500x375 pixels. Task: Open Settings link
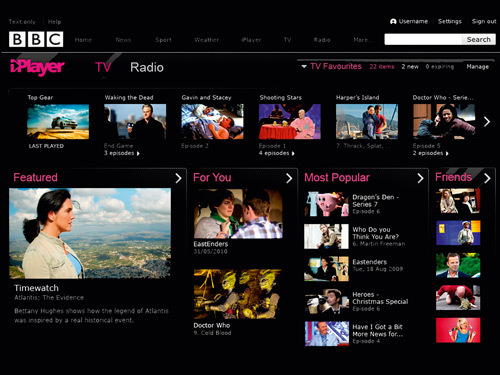click(450, 21)
